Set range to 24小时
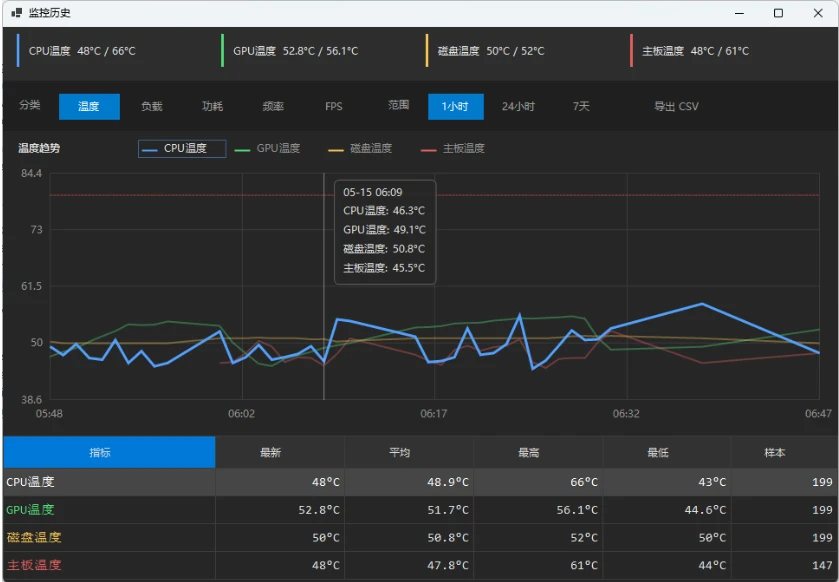 tap(518, 106)
